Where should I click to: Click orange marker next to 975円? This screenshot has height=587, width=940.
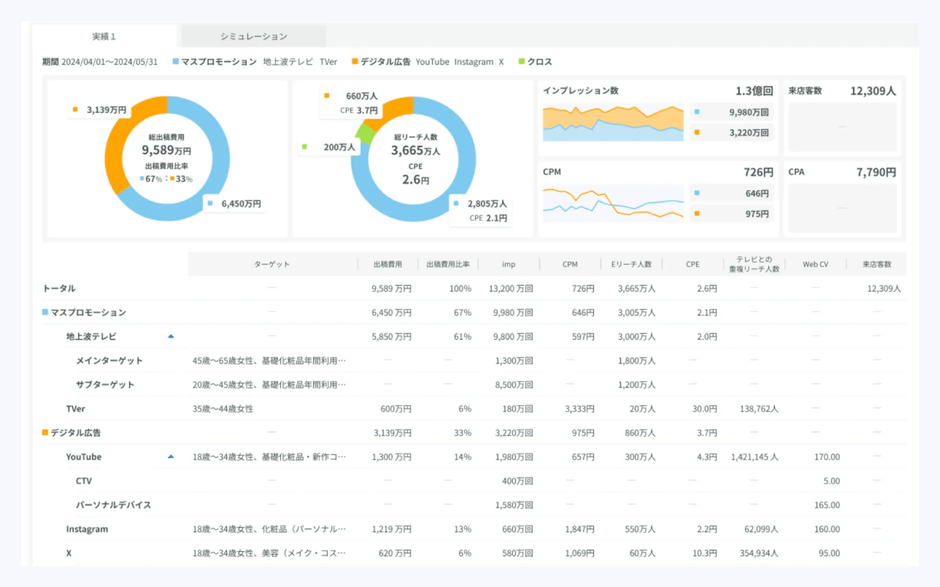tap(697, 214)
